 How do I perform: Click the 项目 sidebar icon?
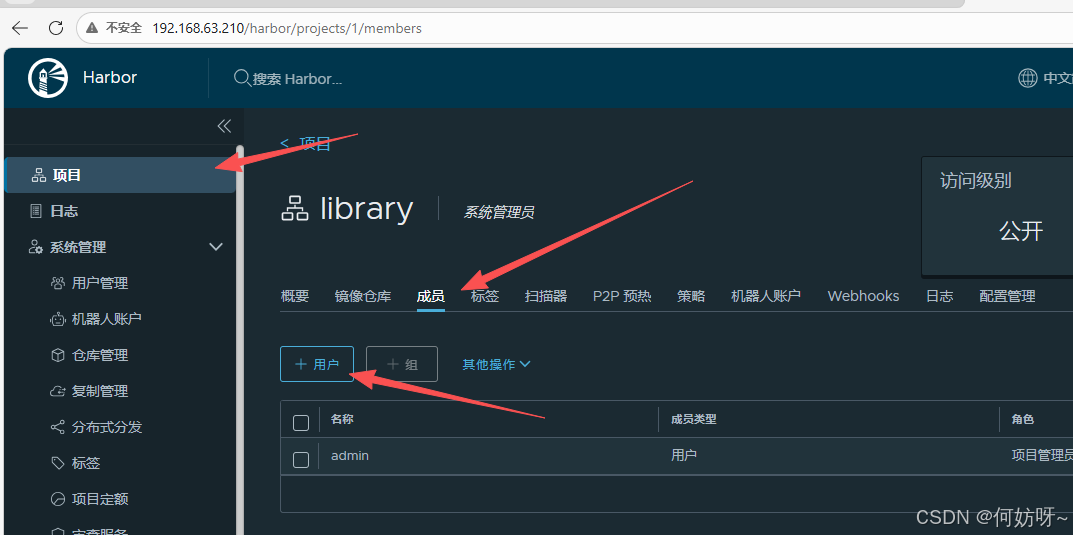(x=38, y=175)
